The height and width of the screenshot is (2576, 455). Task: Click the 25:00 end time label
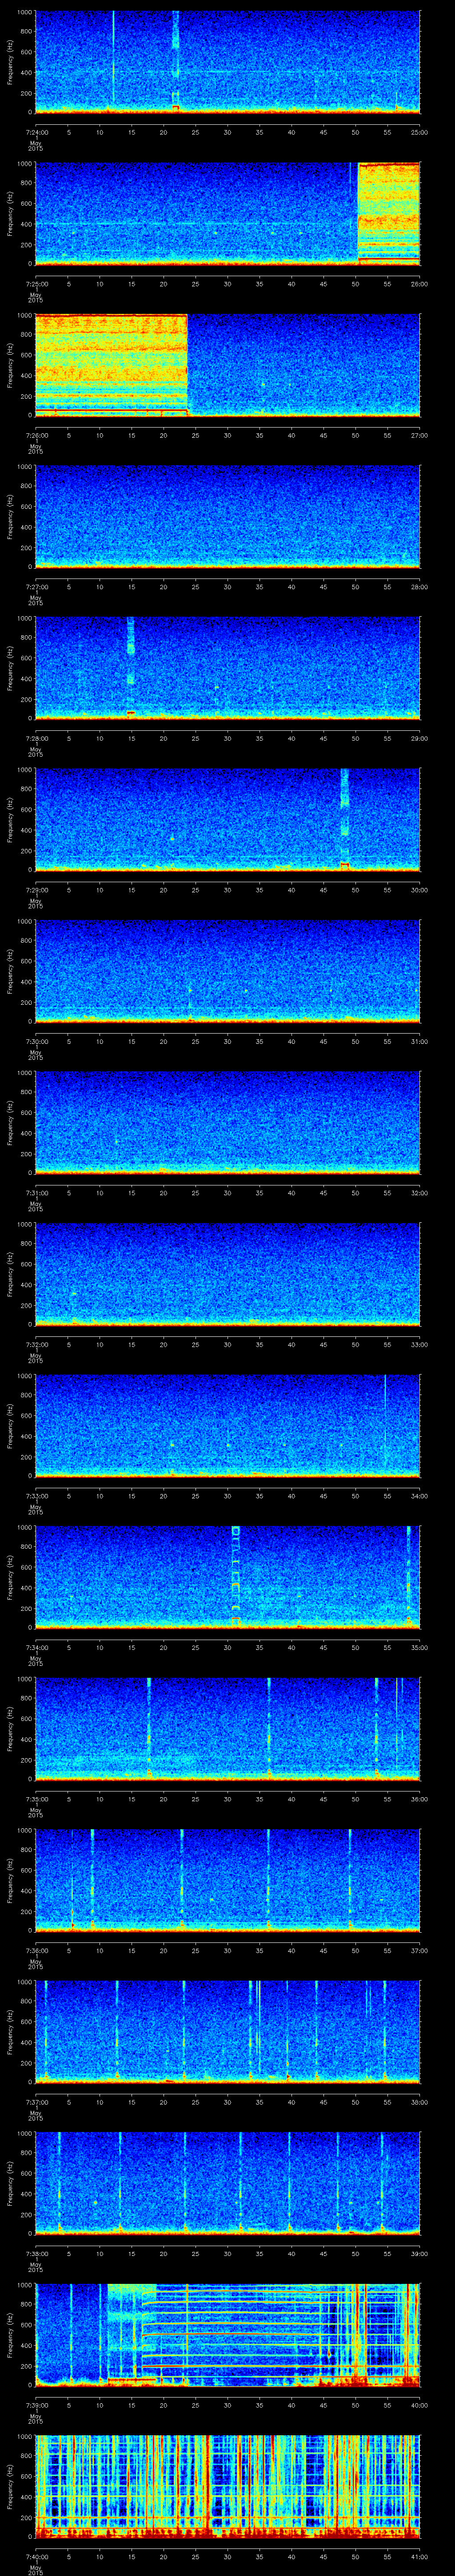[419, 132]
